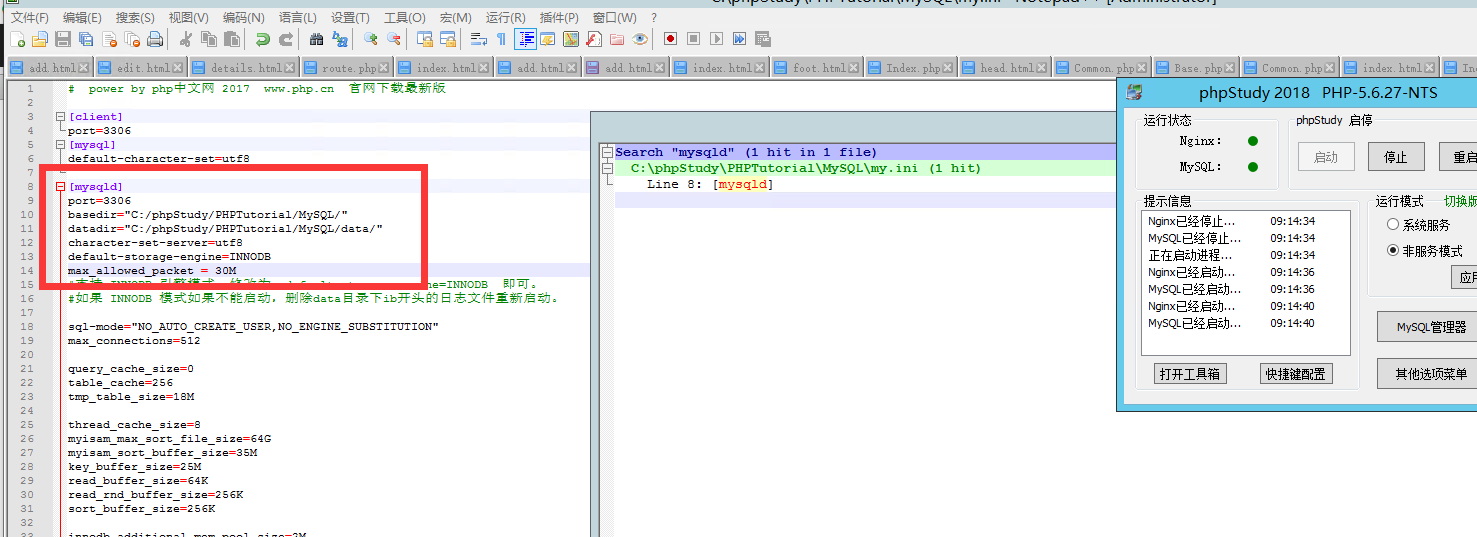Collapse the [mysqld] section fold marker

(60, 187)
